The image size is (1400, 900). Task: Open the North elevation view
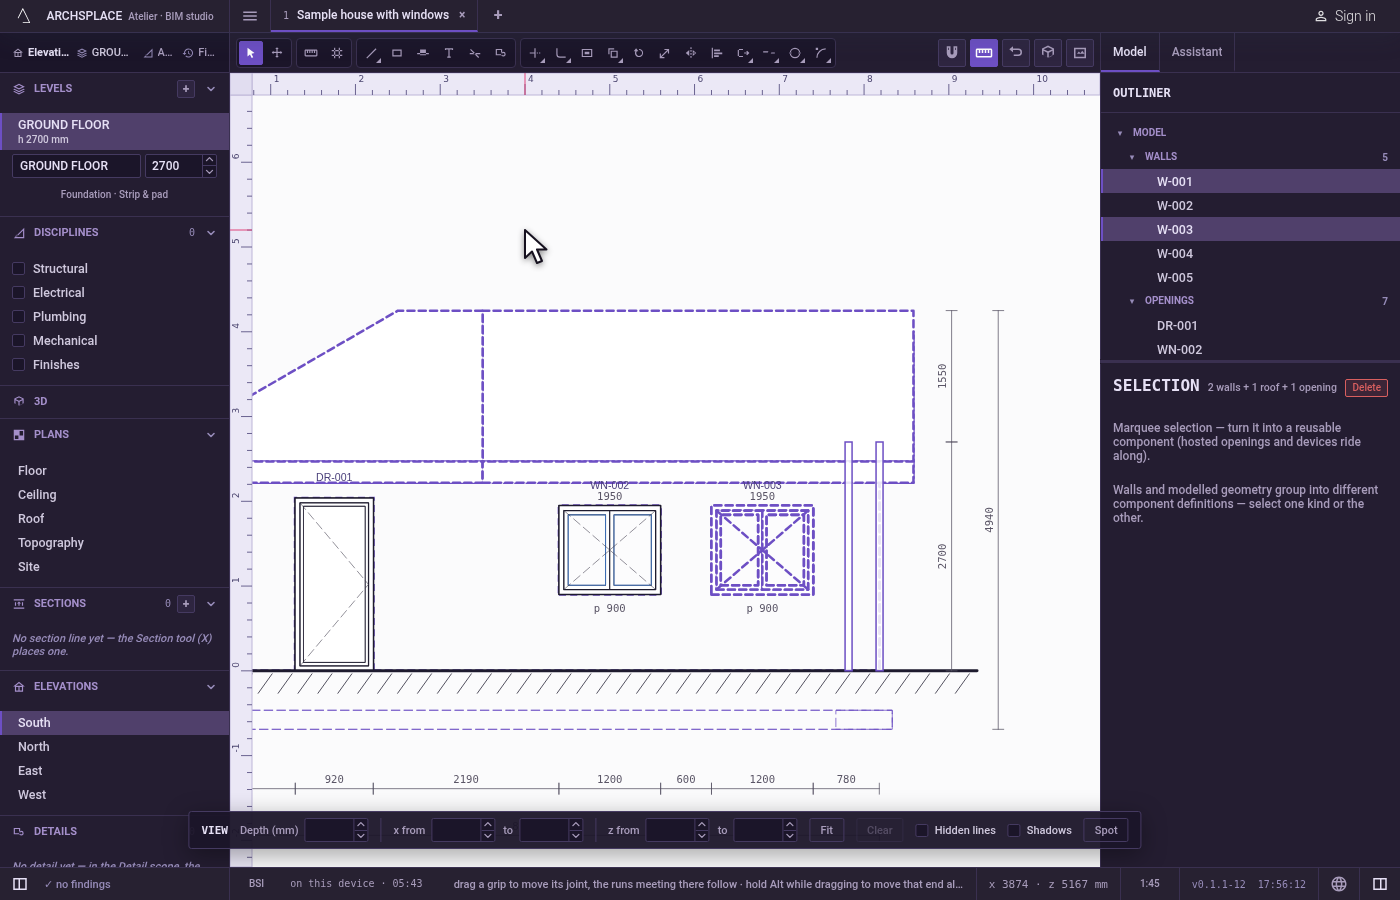114,747
